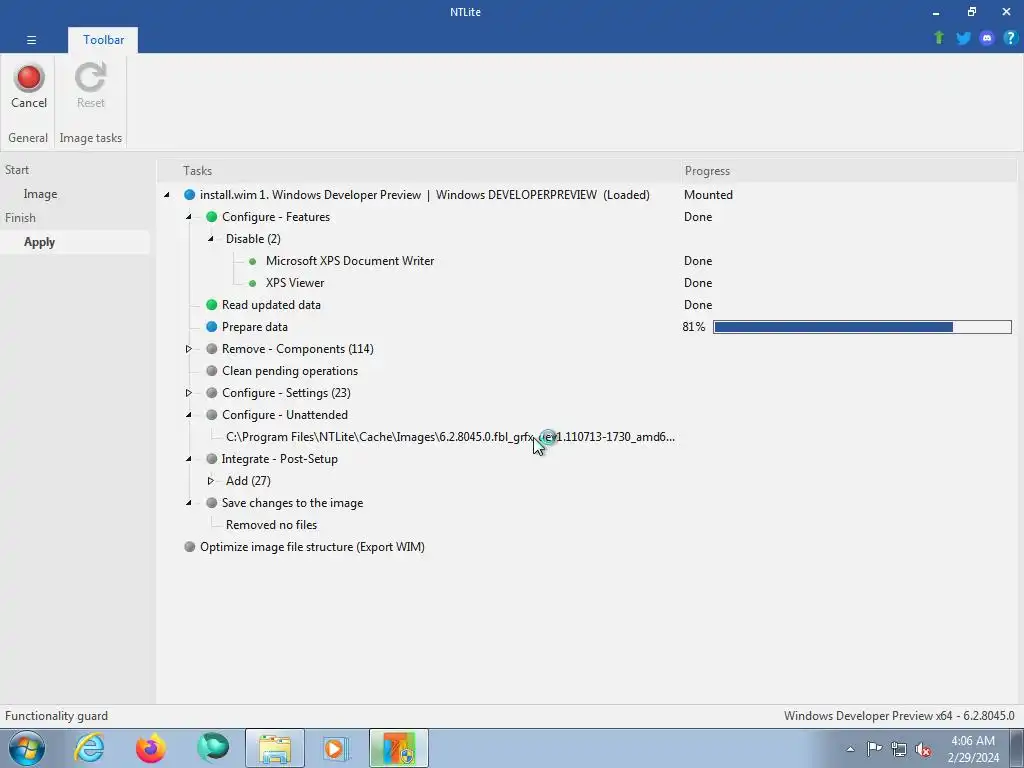Click gray dot beside Configure - Unattended
The width and height of the screenshot is (1024, 768).
[x=212, y=415]
